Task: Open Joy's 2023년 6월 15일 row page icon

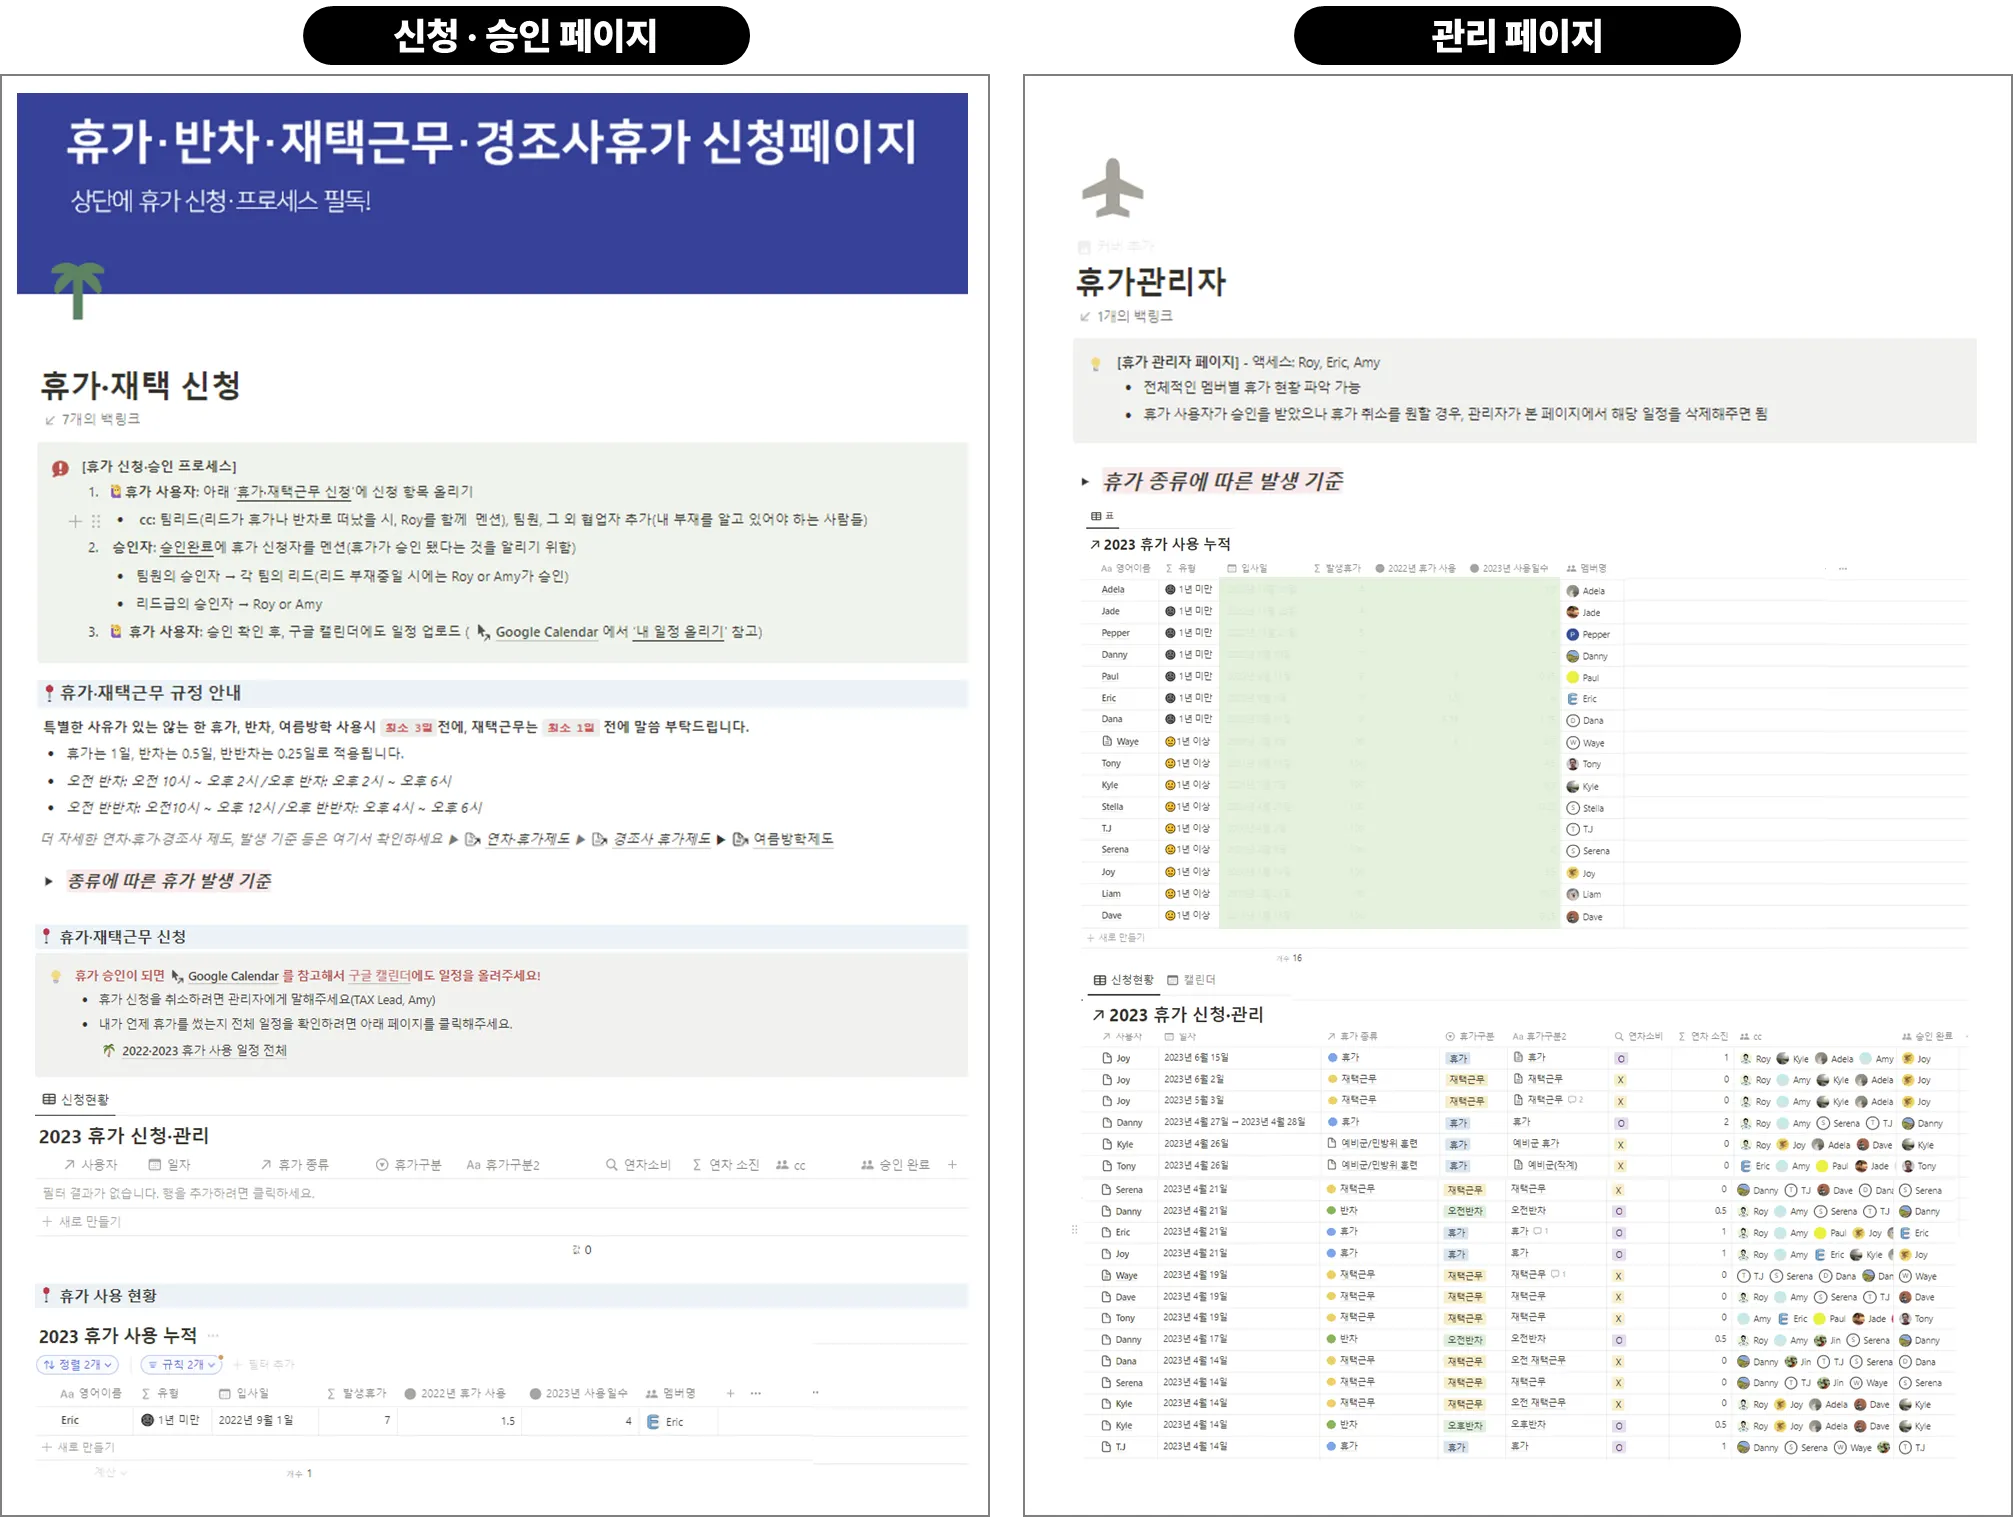Action: click(1107, 1058)
